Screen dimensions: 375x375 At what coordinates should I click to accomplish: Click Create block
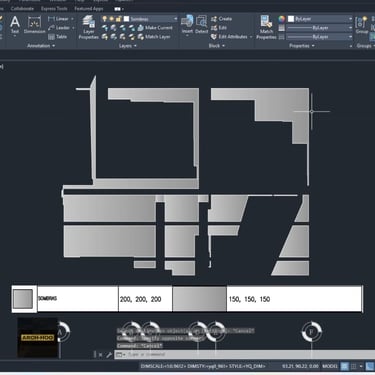coord(221,19)
